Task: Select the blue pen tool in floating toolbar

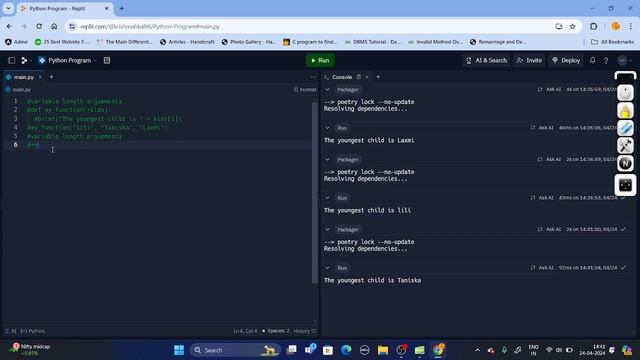Action: point(625,128)
